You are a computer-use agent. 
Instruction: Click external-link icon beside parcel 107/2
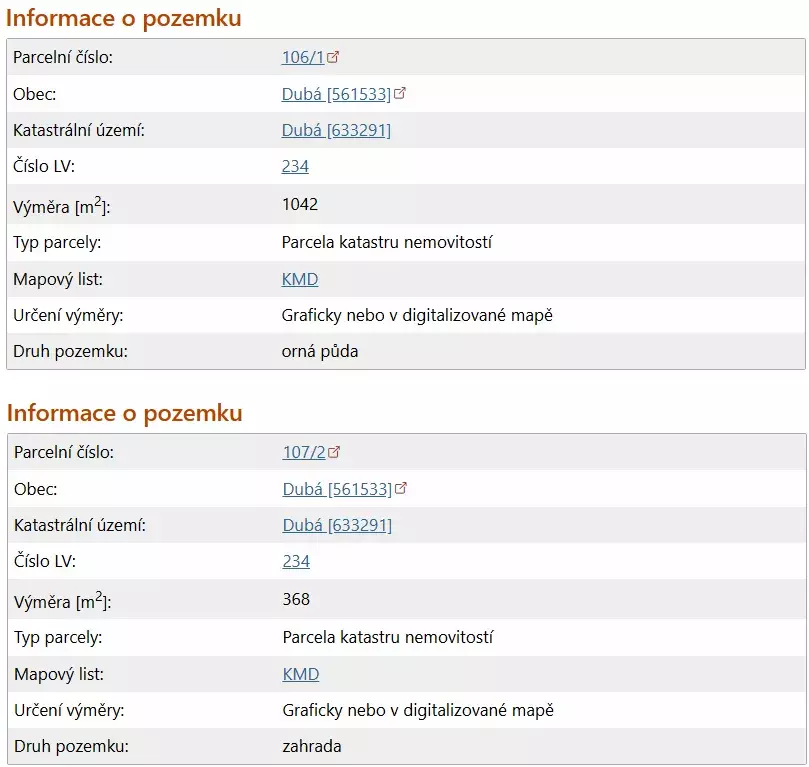[334, 452]
